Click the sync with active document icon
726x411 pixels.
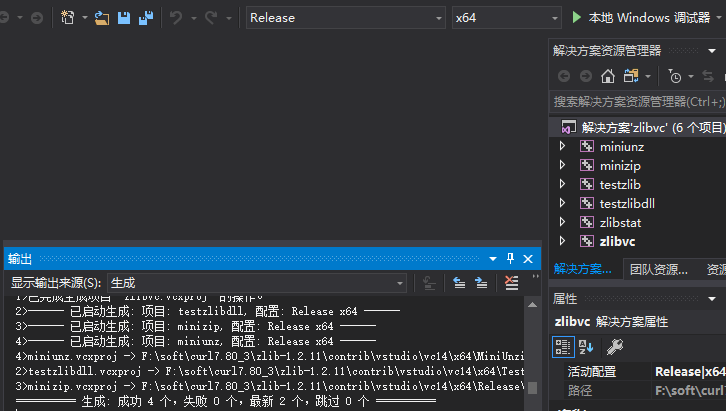(x=708, y=76)
